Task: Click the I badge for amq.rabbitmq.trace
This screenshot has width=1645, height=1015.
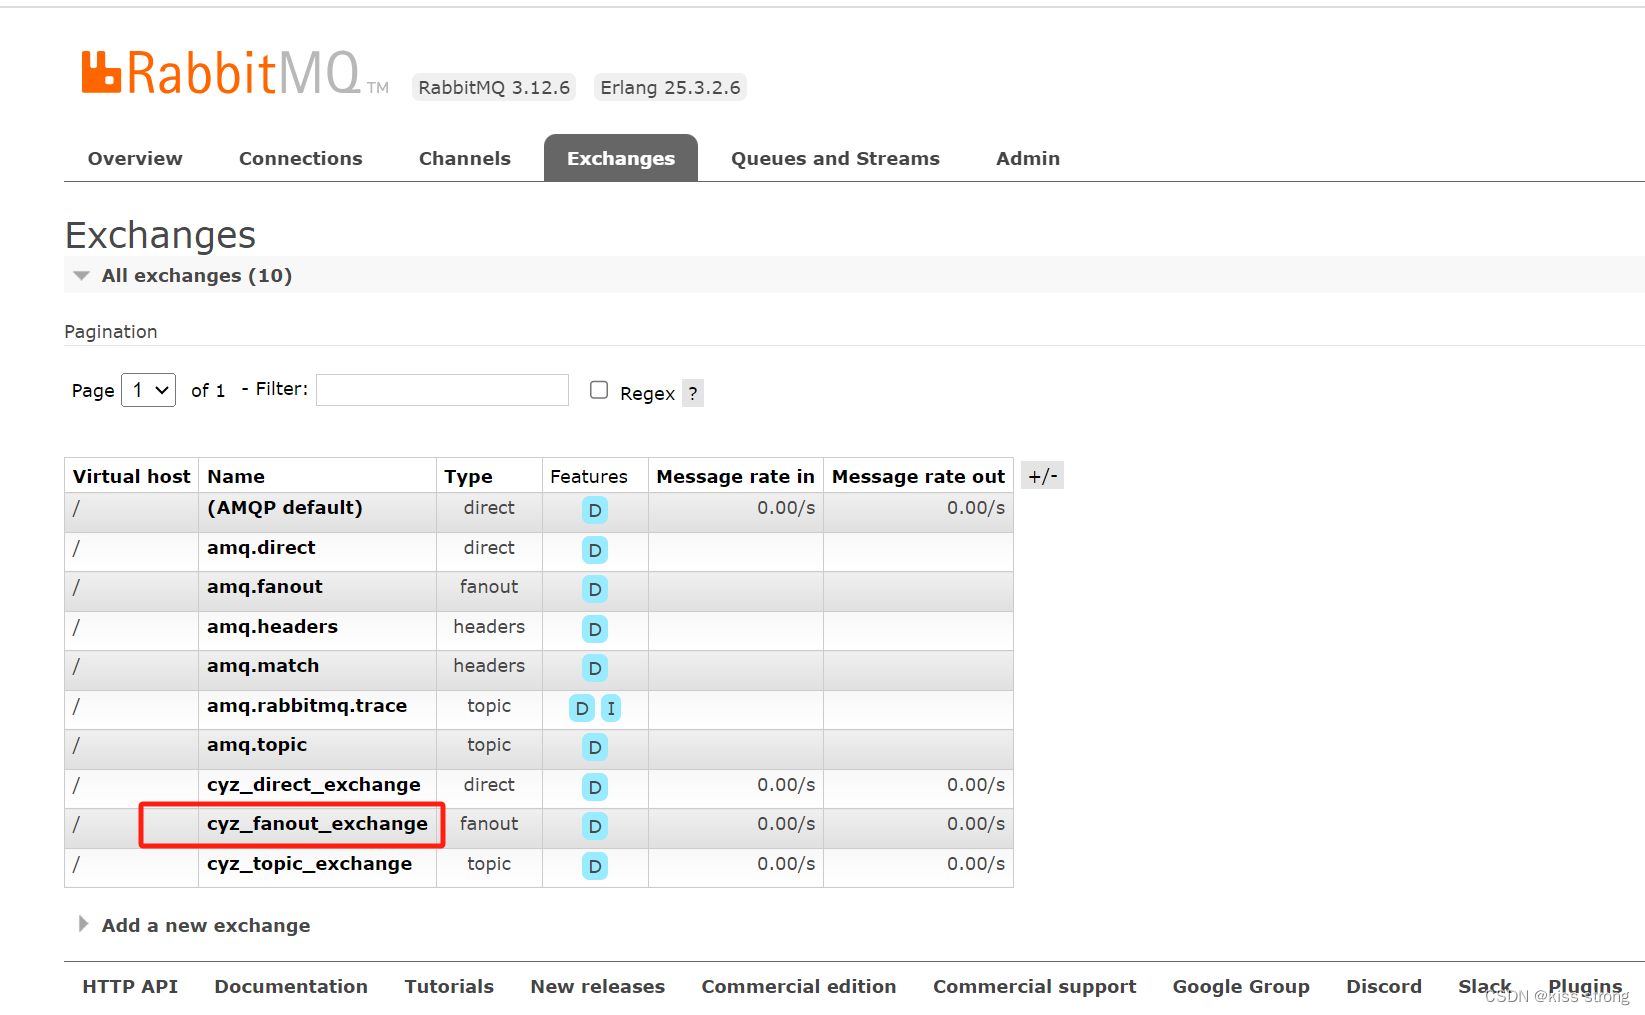Action: 611,708
